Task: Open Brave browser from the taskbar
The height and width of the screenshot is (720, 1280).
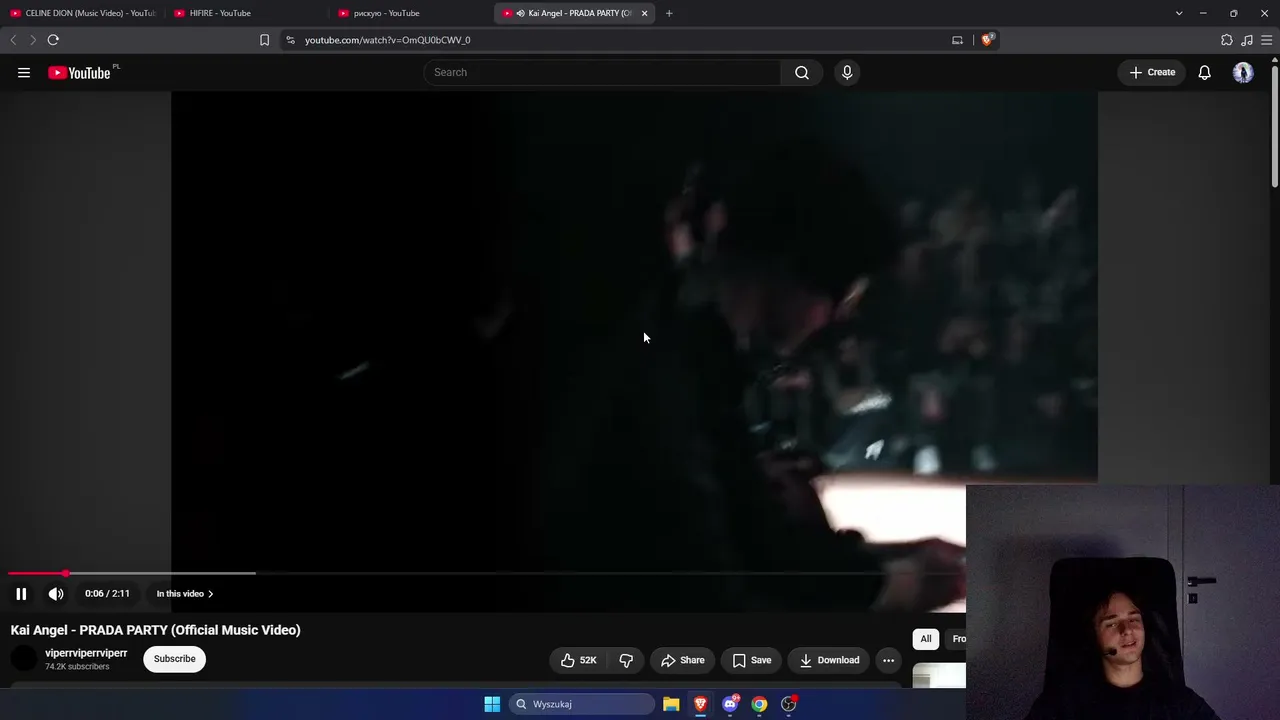Action: [x=700, y=704]
